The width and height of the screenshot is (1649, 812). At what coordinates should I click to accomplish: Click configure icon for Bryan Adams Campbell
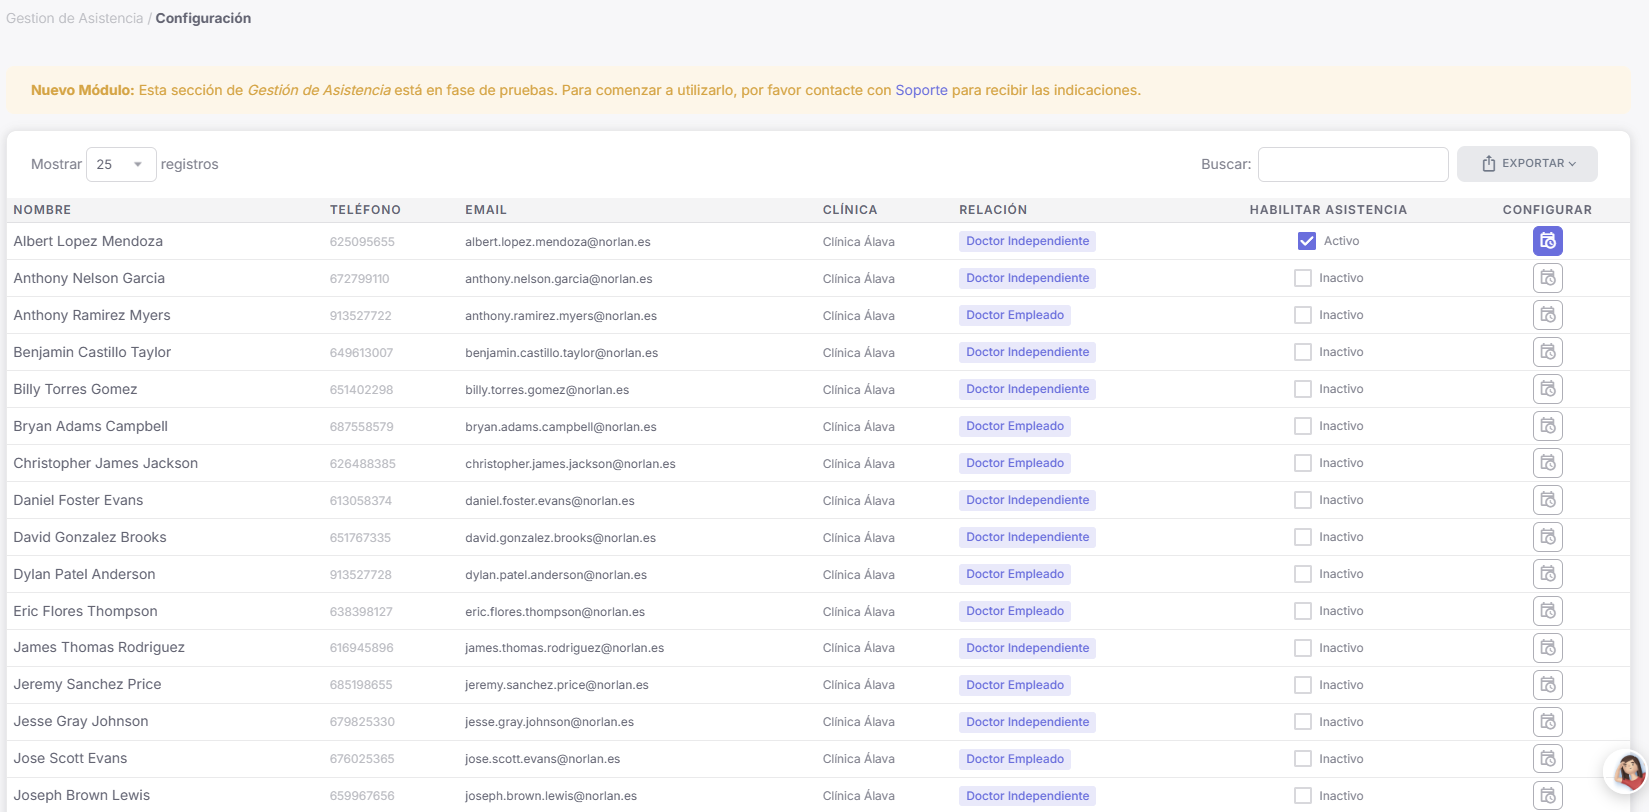click(x=1547, y=426)
